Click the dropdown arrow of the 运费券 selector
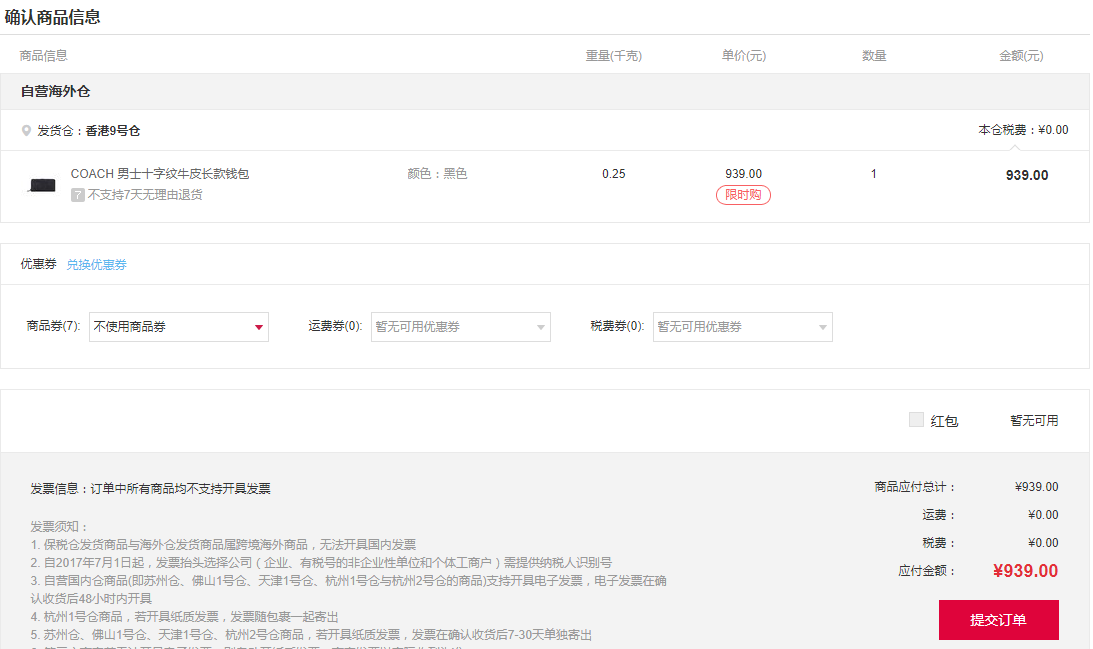The height and width of the screenshot is (649, 1093). point(541,327)
